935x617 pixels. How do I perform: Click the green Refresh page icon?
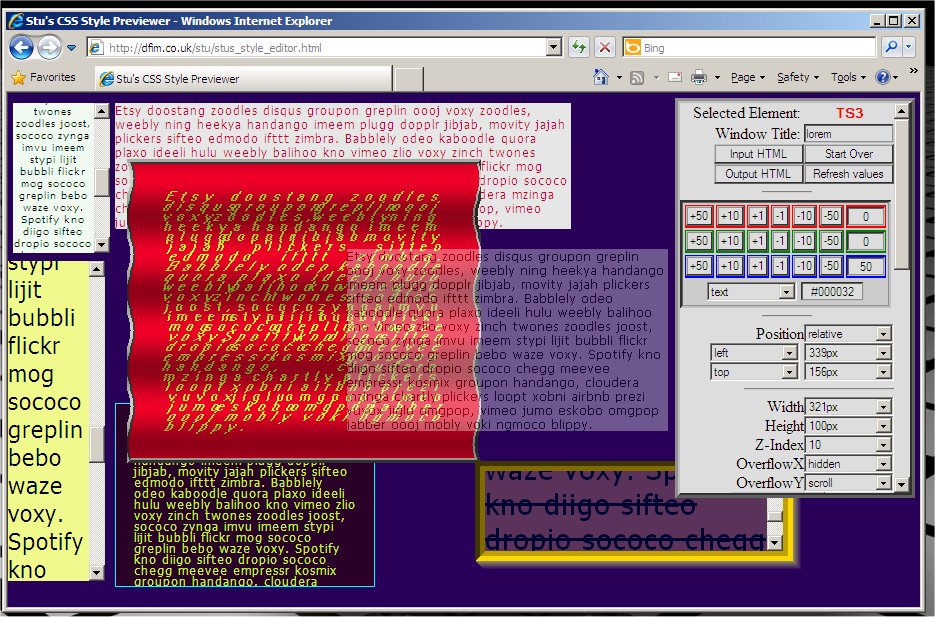579,47
